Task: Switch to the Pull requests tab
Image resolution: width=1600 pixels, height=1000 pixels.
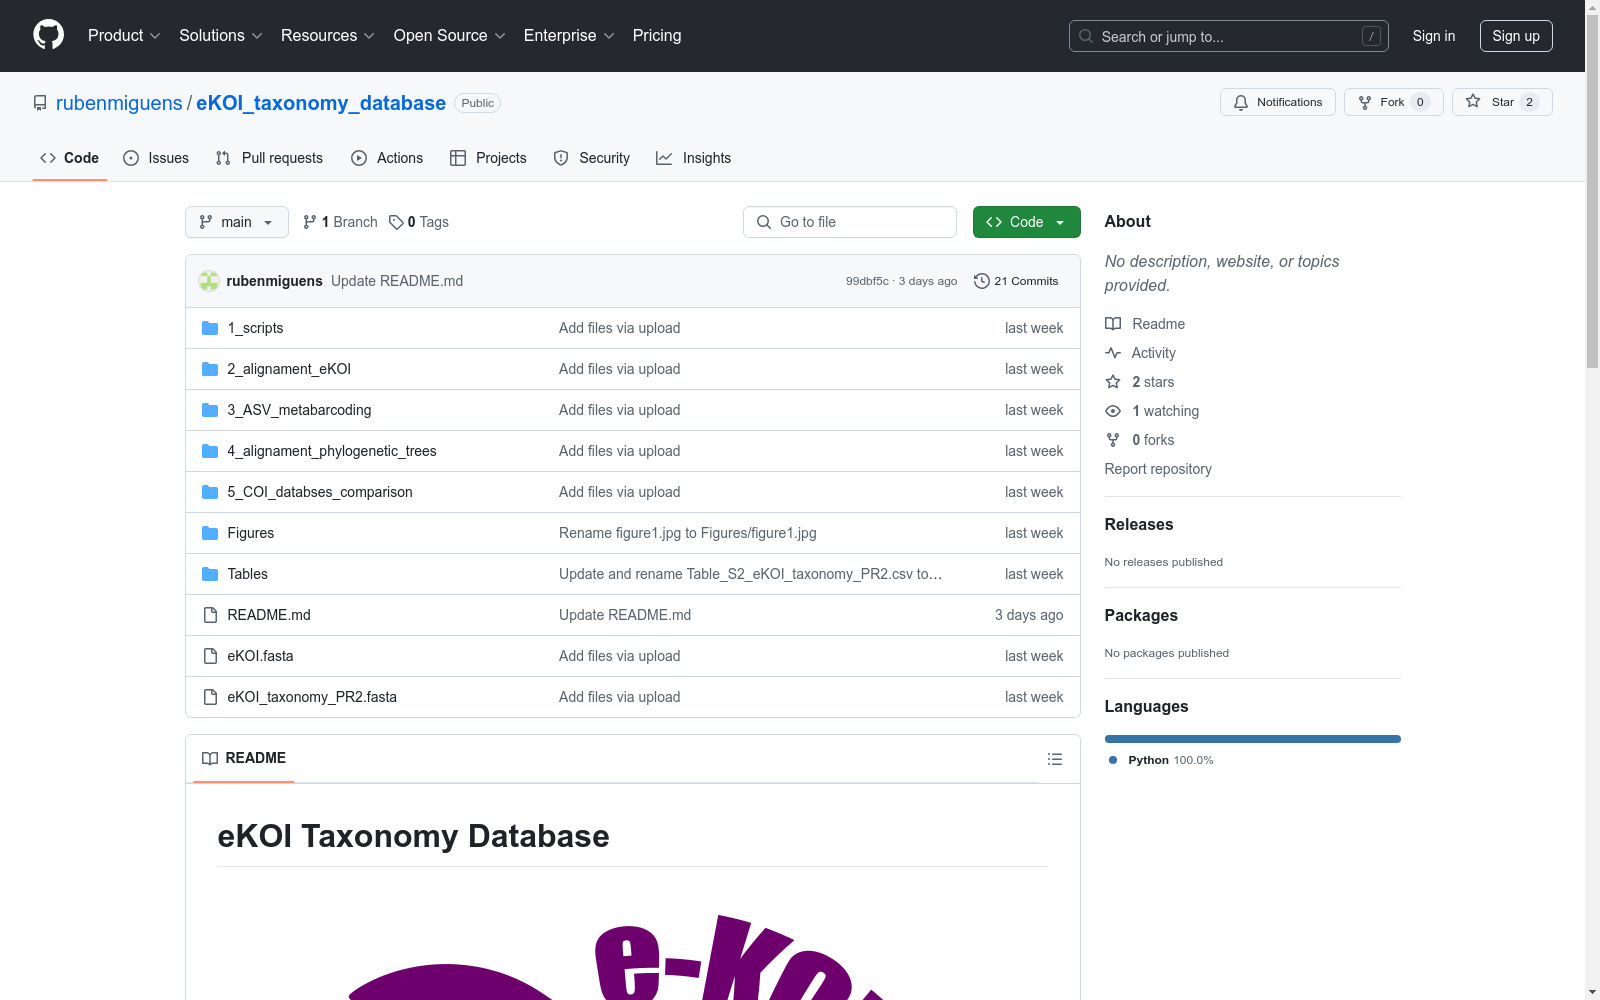Action: pos(269,158)
